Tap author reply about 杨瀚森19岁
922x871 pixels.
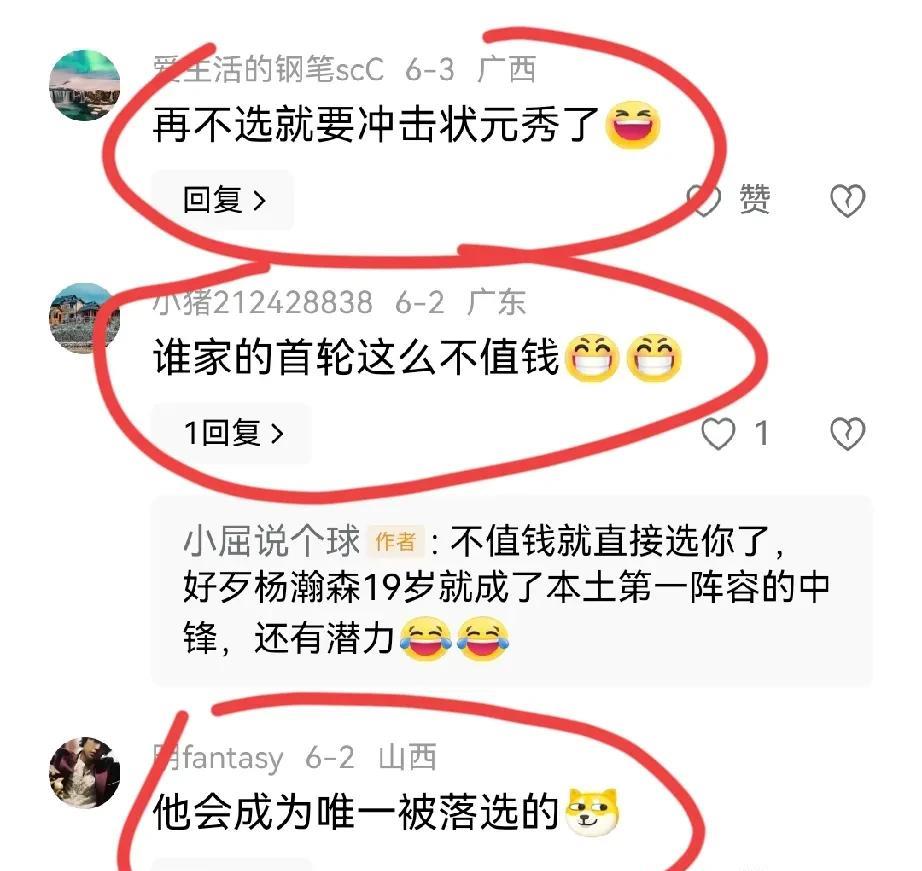pos(512,590)
